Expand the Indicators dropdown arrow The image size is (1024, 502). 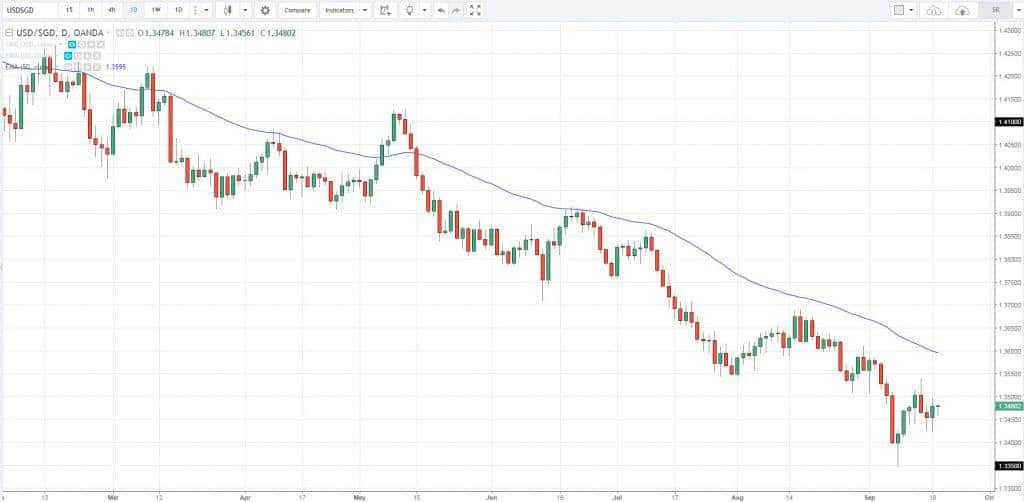pos(364,10)
